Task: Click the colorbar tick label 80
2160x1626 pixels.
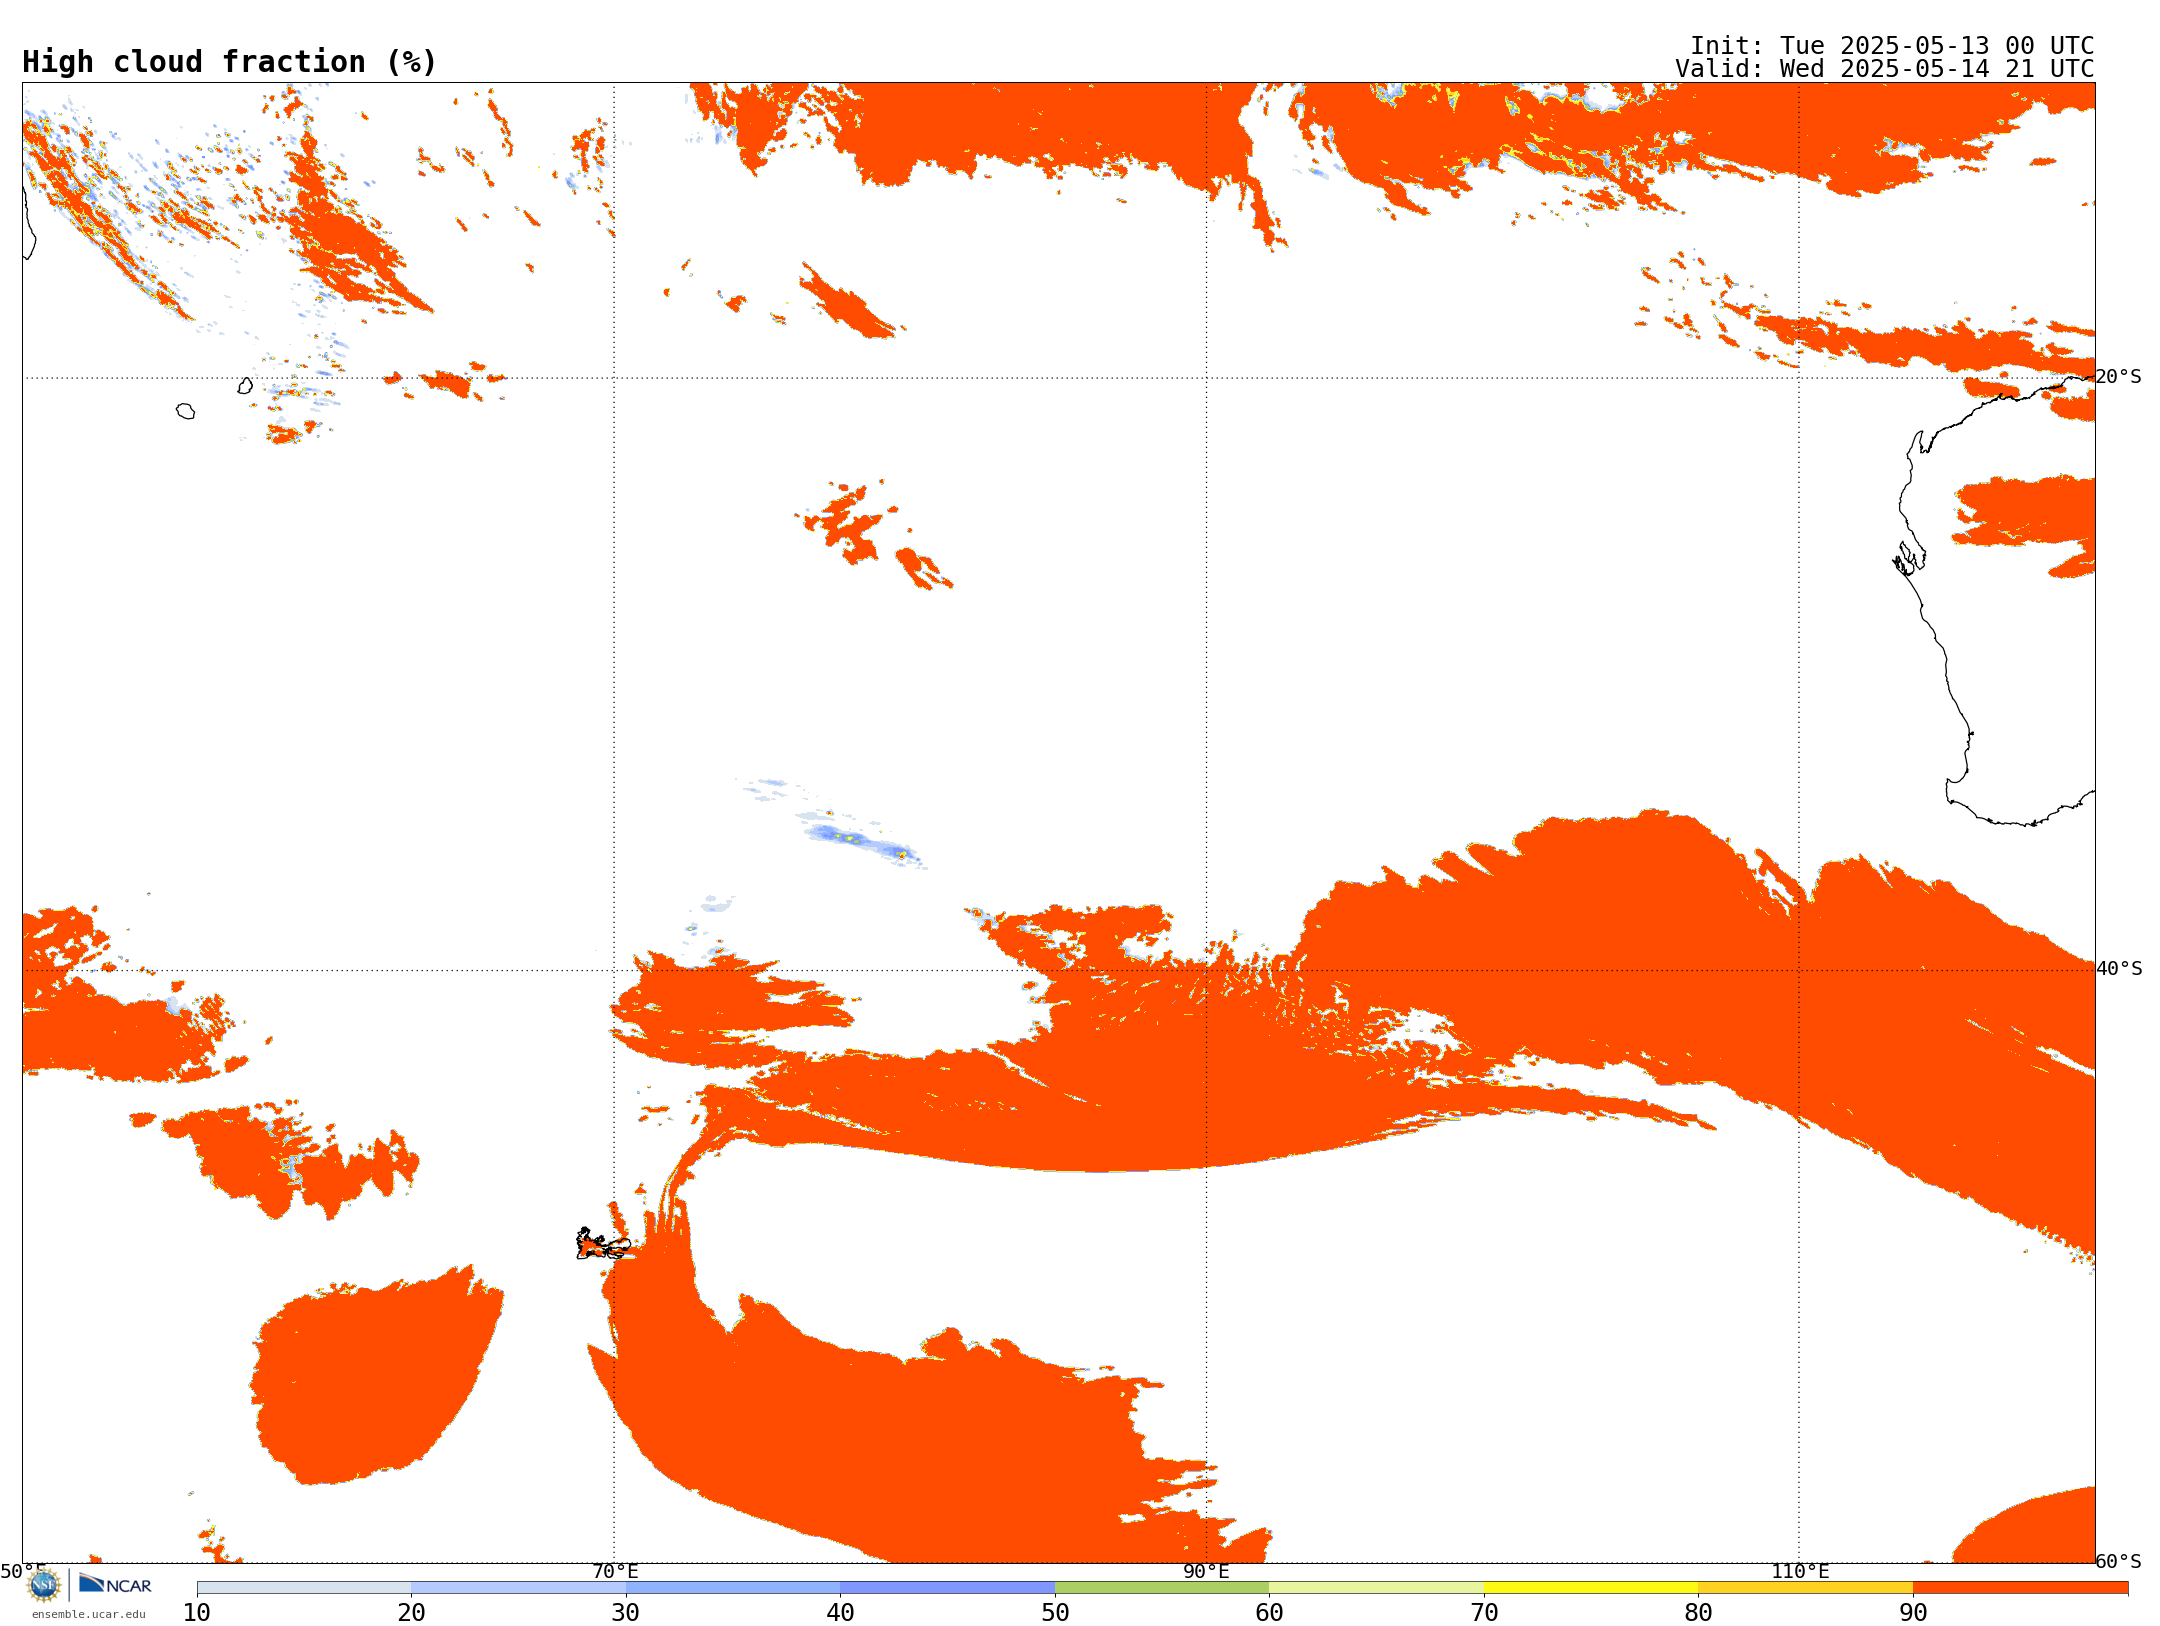Action: 1698,1613
